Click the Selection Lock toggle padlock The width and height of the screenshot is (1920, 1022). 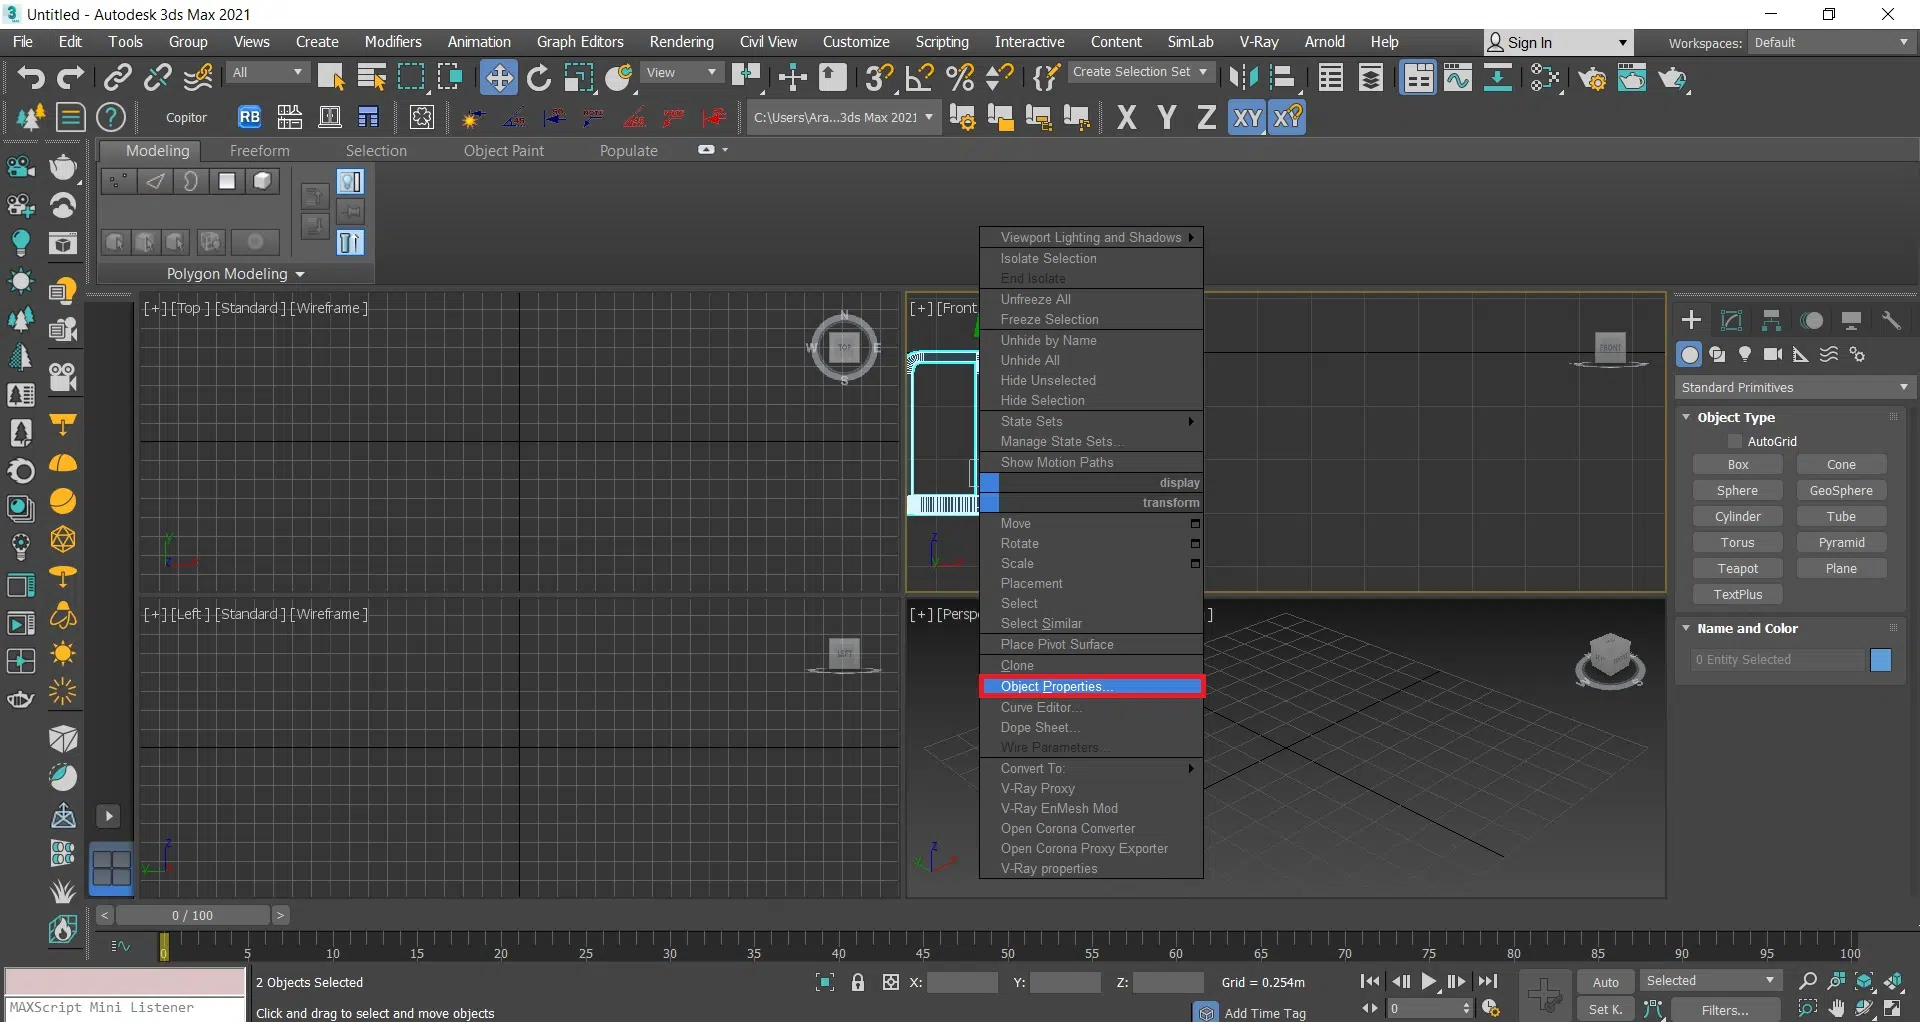point(858,982)
